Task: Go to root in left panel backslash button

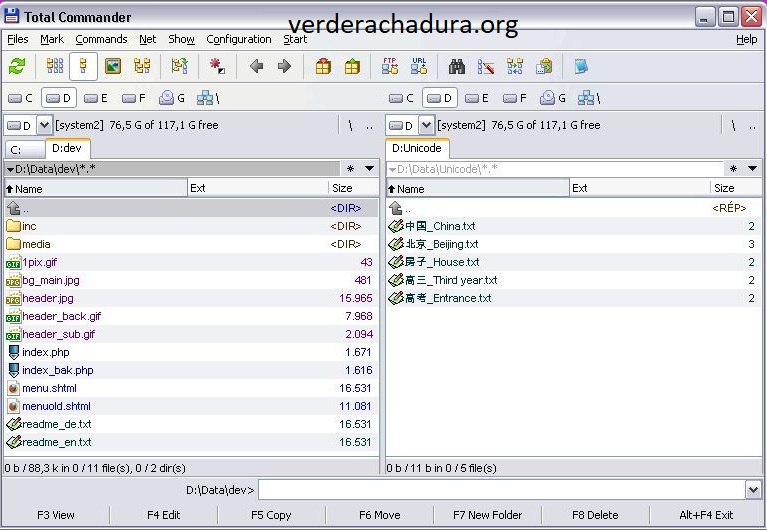Action: click(x=350, y=126)
